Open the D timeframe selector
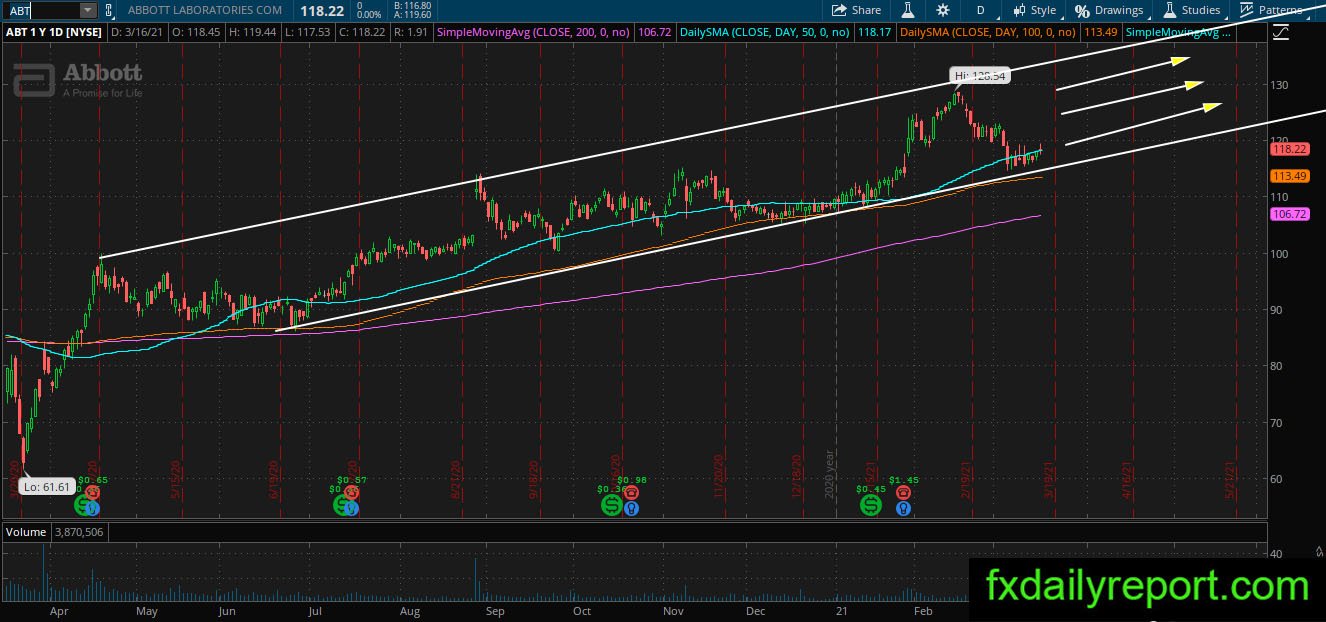 click(x=981, y=10)
